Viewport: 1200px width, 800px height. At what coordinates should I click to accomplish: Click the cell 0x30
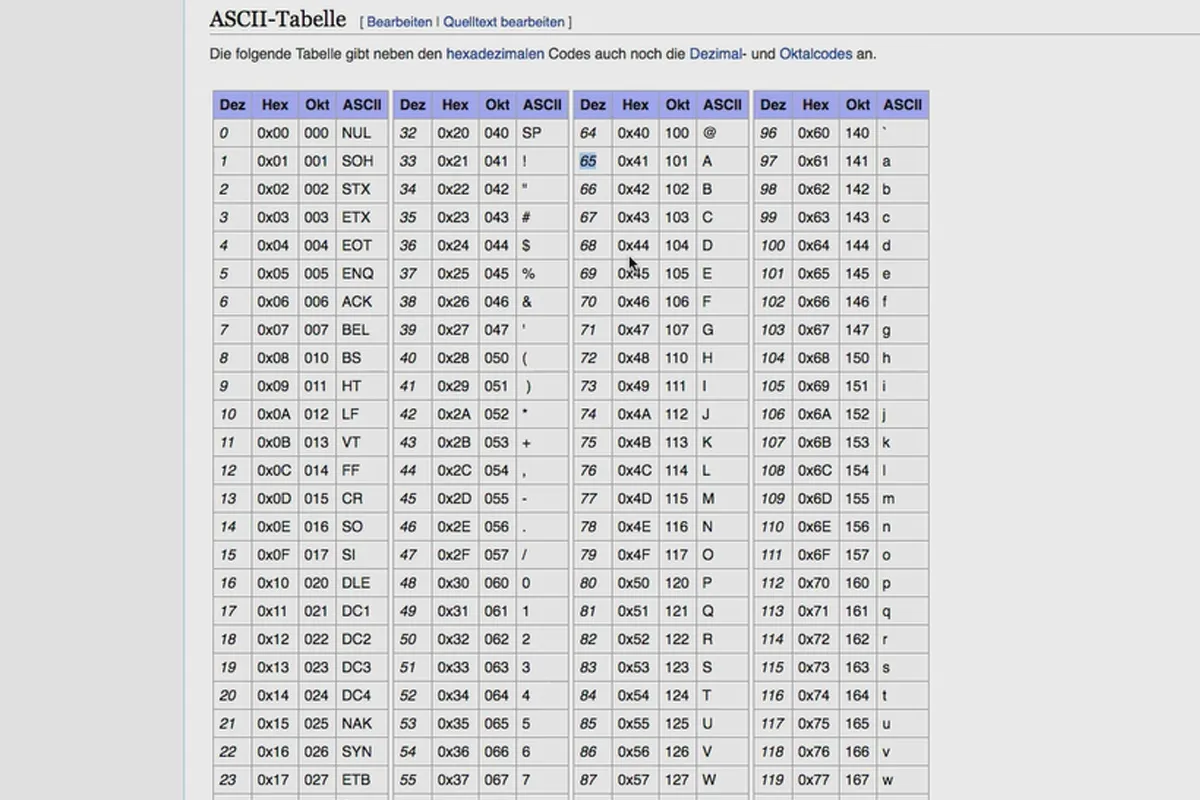click(x=454, y=583)
